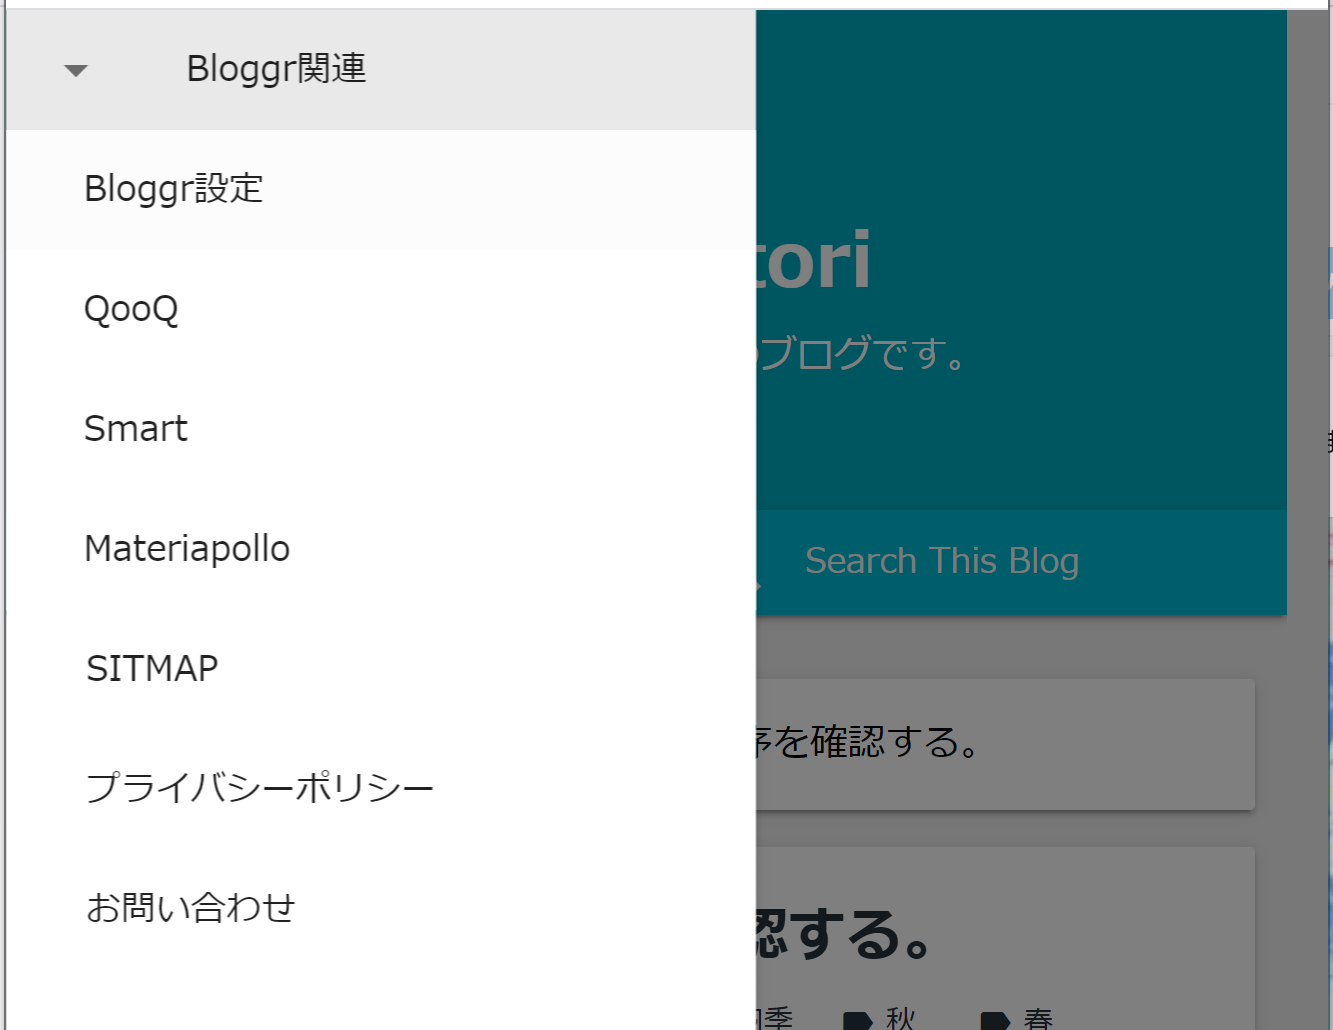Select Bloggr設定 menu item

pyautogui.click(x=381, y=189)
